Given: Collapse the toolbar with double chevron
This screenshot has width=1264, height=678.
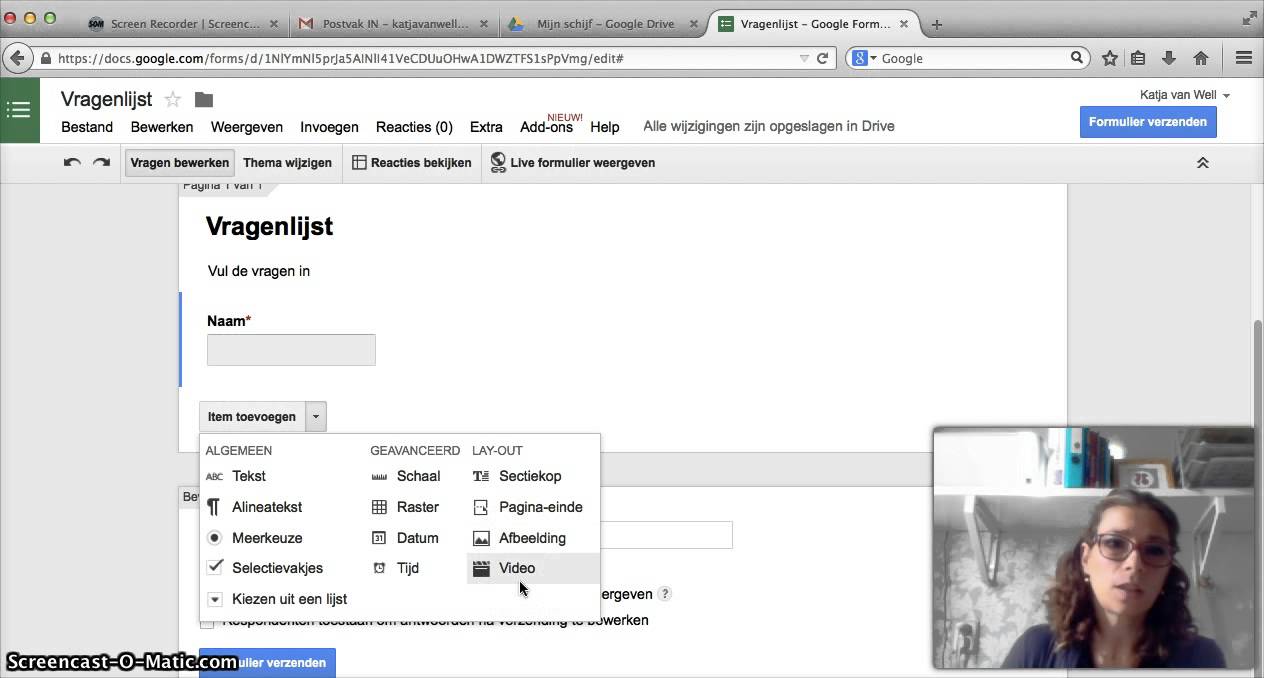Looking at the screenshot, I should click(x=1203, y=162).
